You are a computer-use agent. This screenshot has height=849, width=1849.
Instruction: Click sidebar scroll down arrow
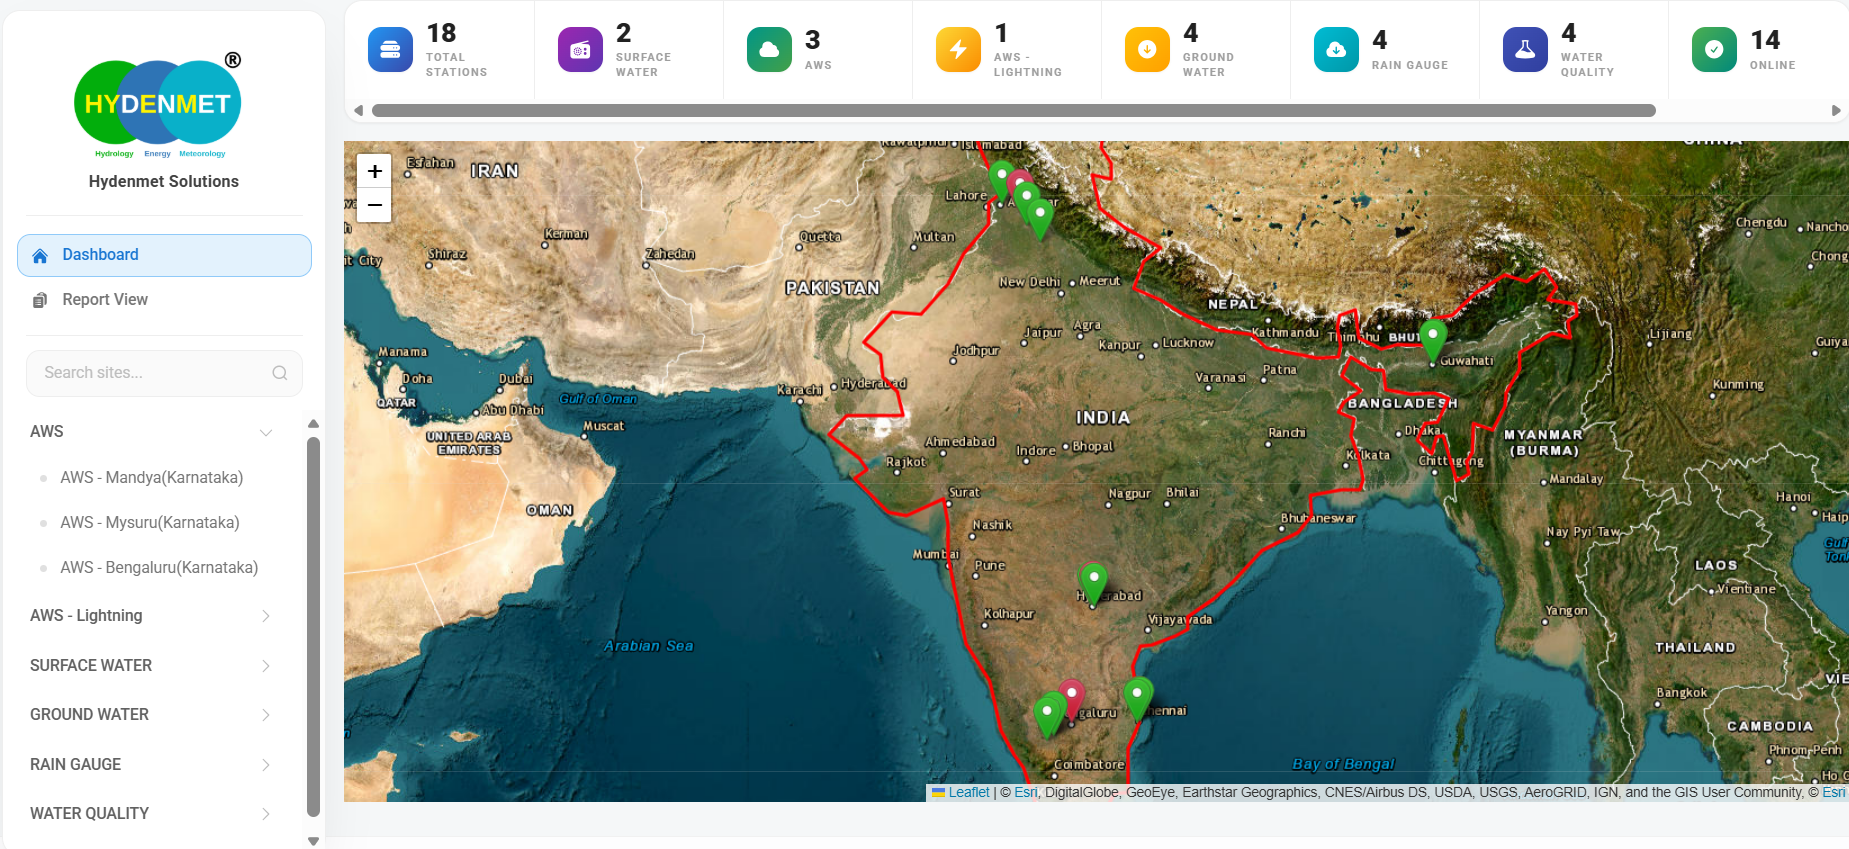point(313,841)
